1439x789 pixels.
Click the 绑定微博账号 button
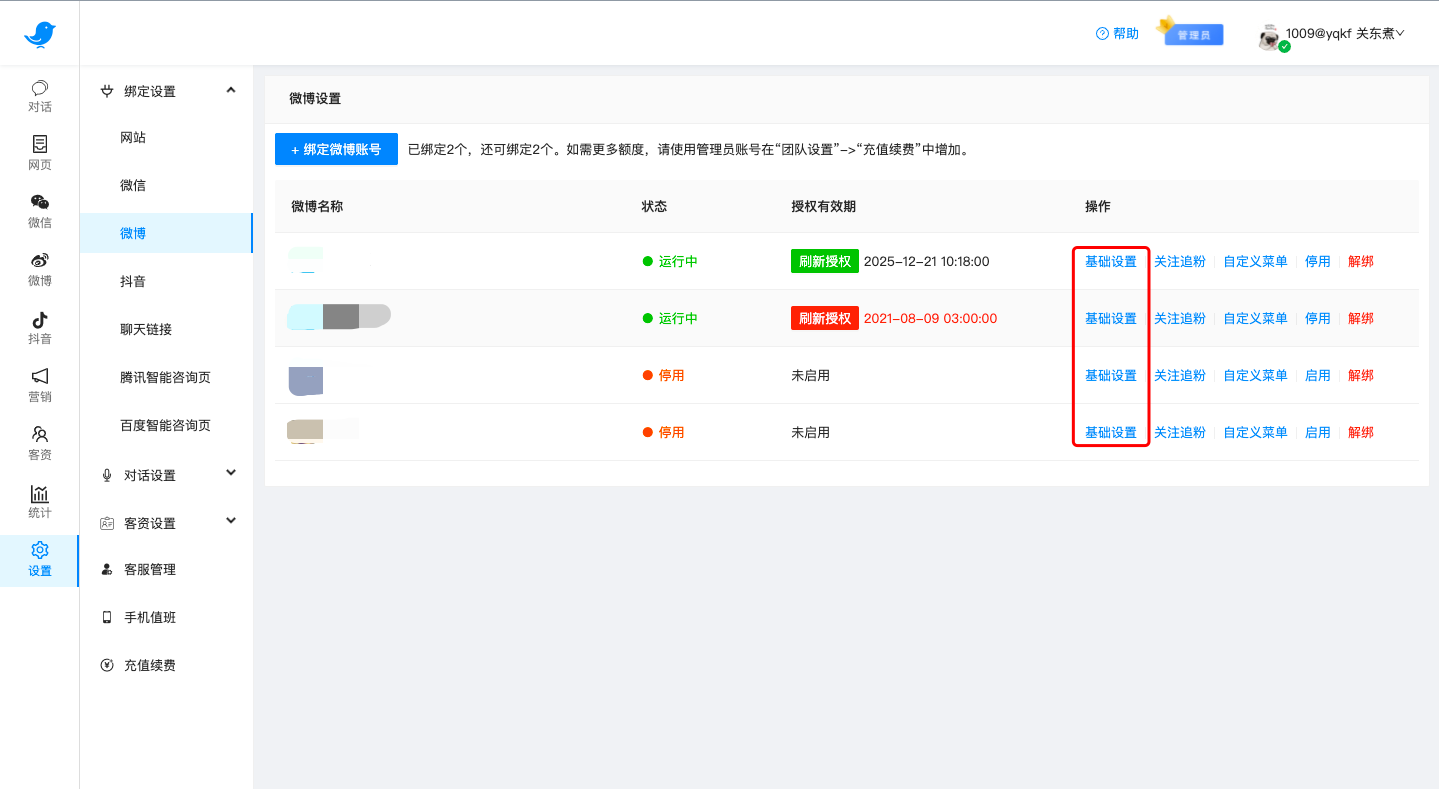(336, 148)
